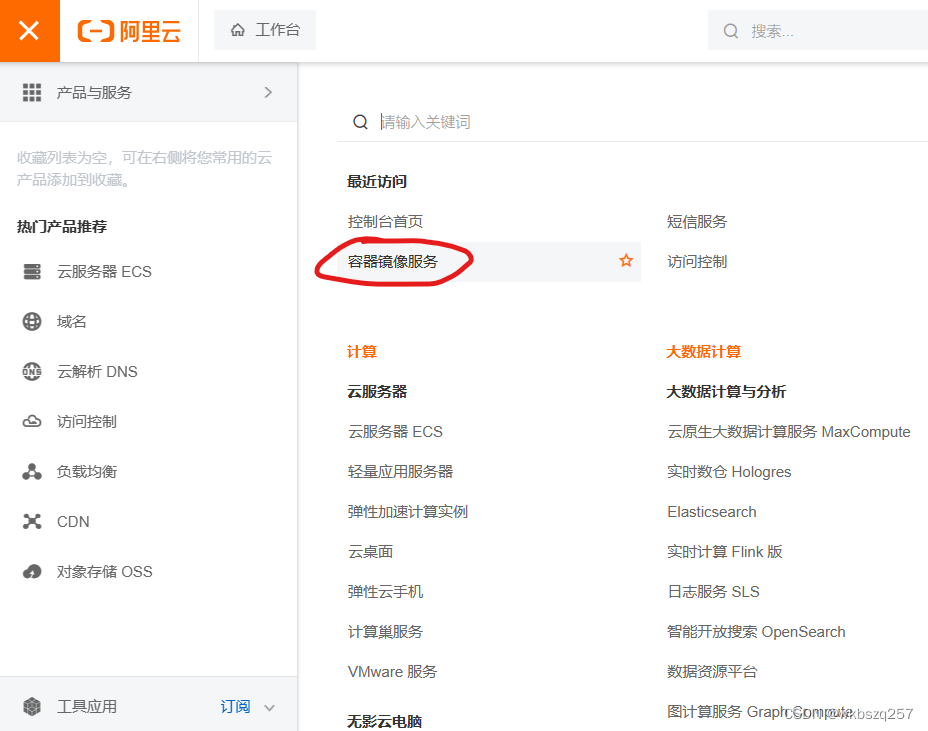928x731 pixels.
Task: Close the side menu with the X button
Action: [x=29, y=30]
